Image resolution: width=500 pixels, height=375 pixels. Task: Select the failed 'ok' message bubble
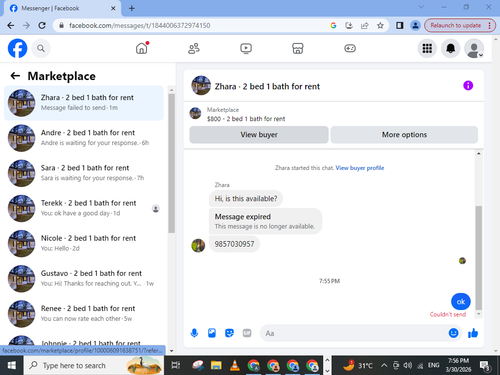(x=461, y=302)
